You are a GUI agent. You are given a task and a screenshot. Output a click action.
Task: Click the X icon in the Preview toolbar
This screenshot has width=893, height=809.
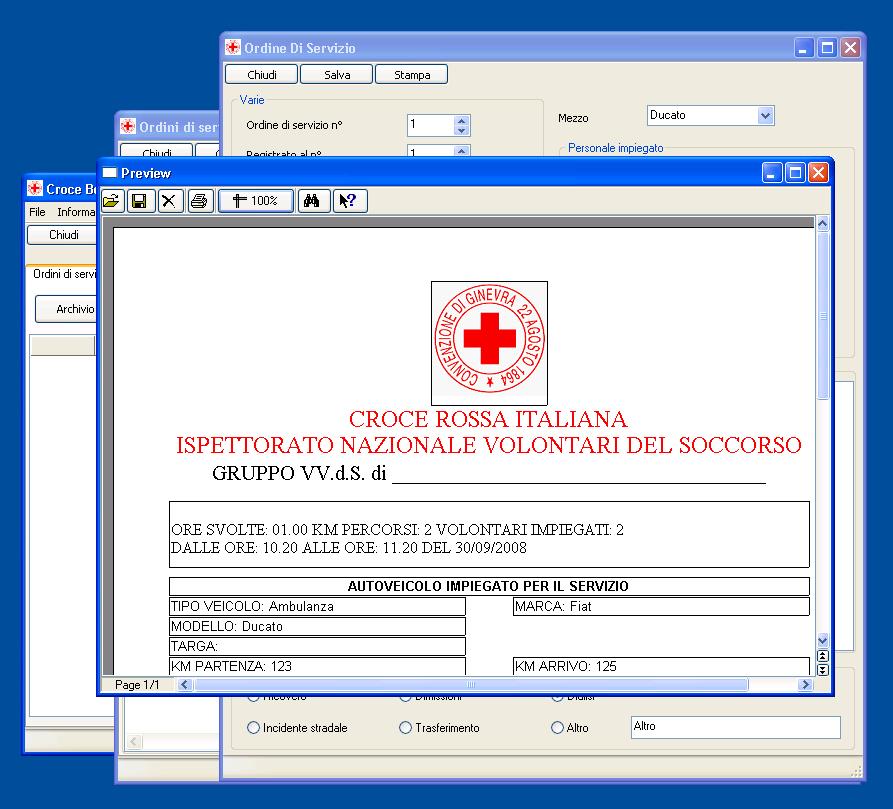click(x=169, y=201)
